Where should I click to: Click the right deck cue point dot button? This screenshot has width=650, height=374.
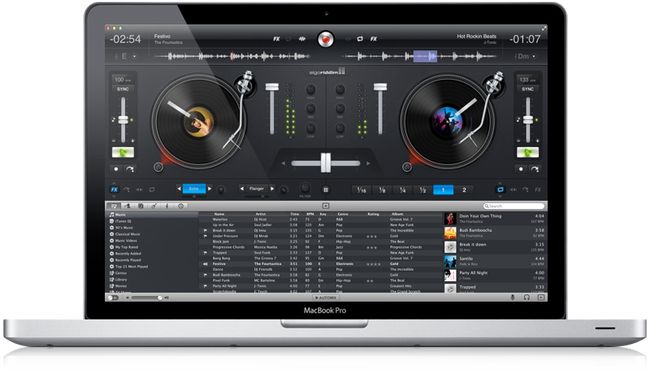pos(521,169)
